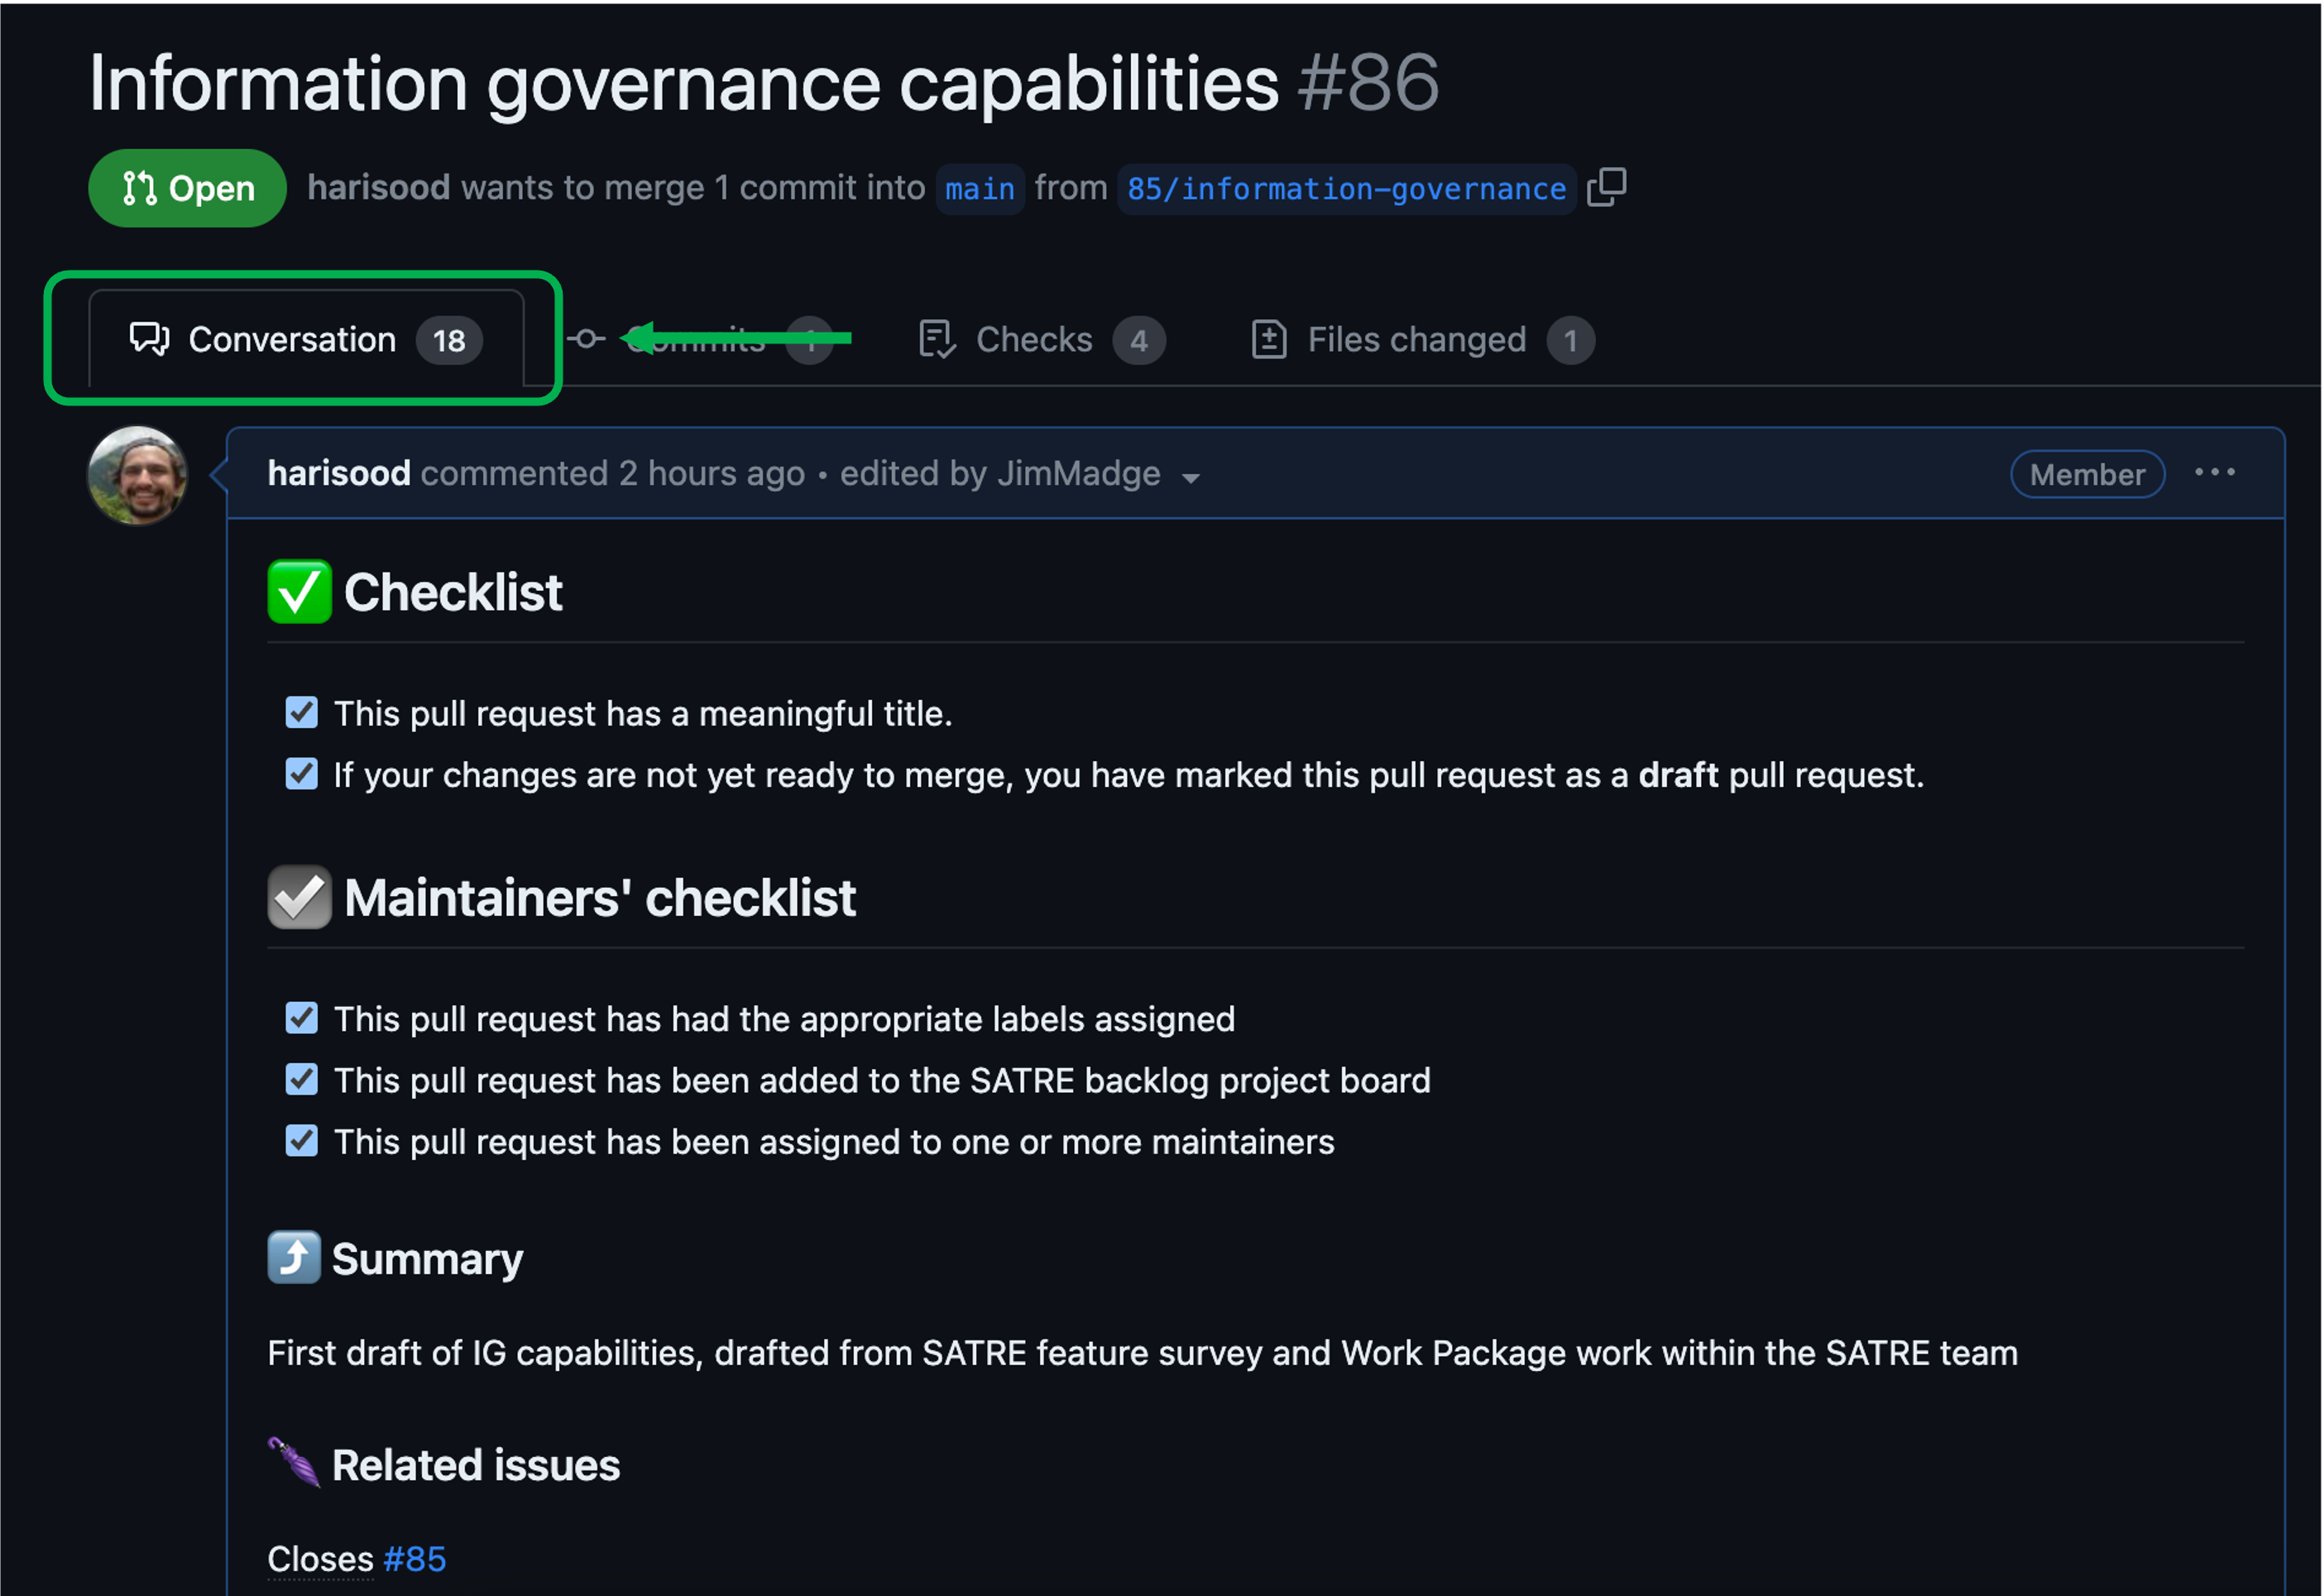Click the Checks checklist icon
The image size is (2324, 1596).
pyautogui.click(x=938, y=340)
